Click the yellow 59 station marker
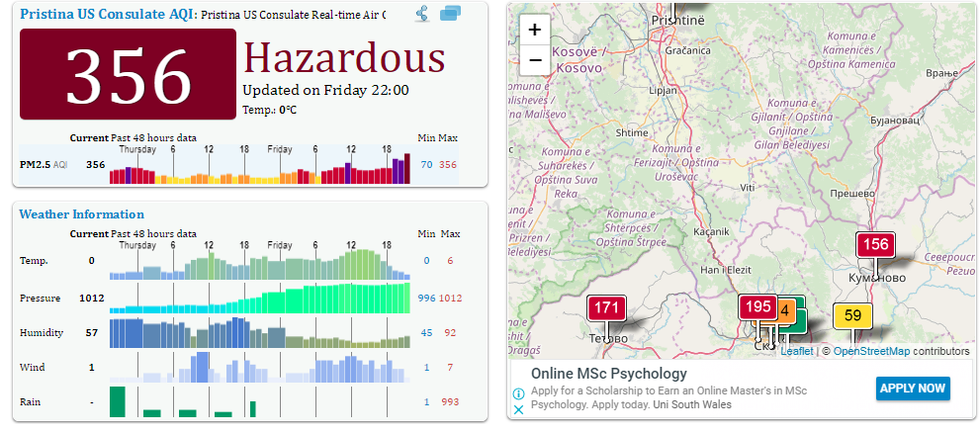980x424 pixels. tap(852, 316)
